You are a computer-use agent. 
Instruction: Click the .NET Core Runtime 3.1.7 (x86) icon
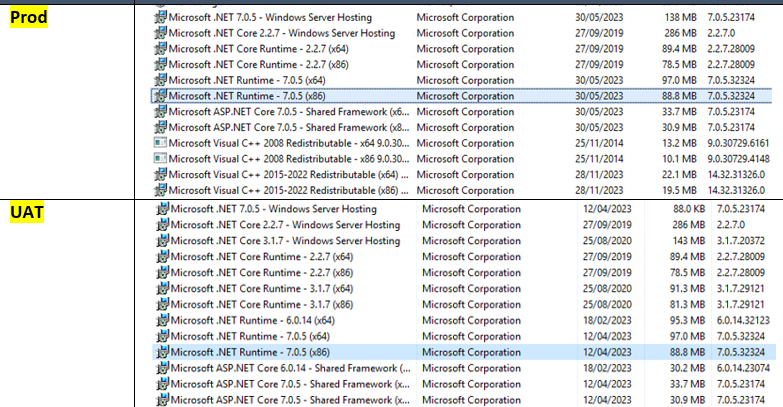163,305
